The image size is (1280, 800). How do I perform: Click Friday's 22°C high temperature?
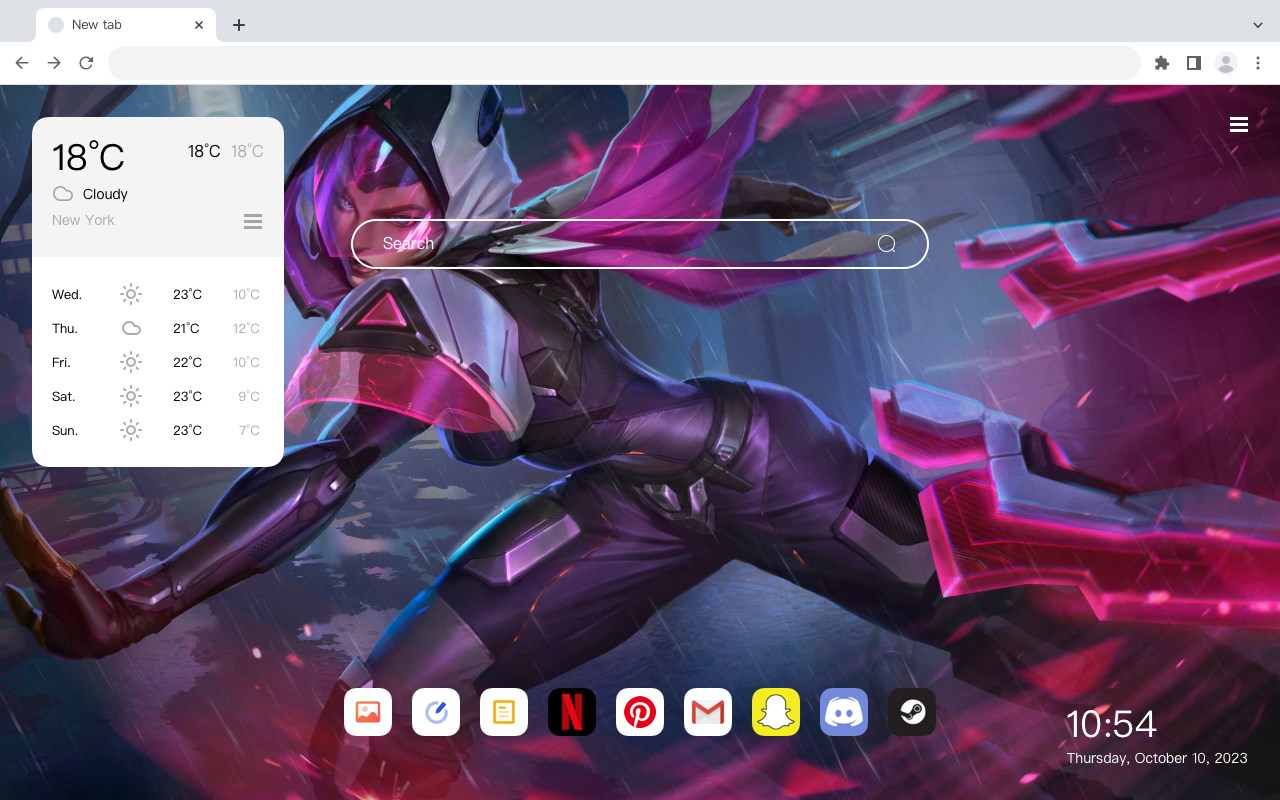pyautogui.click(x=188, y=362)
